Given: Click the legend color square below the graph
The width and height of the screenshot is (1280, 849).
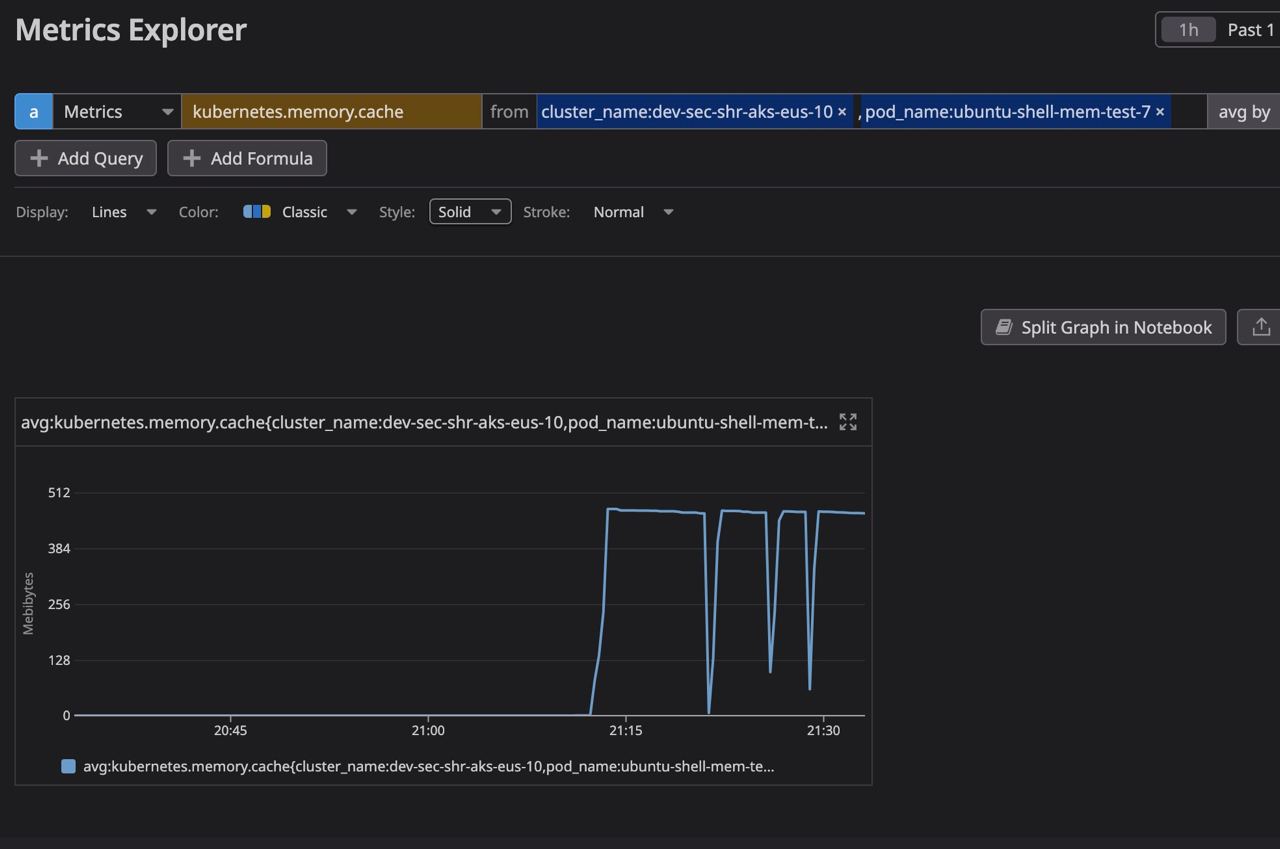Looking at the screenshot, I should (68, 765).
